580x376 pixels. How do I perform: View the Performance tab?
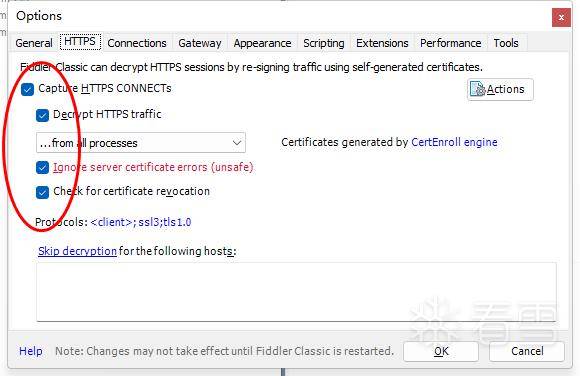[x=451, y=43]
